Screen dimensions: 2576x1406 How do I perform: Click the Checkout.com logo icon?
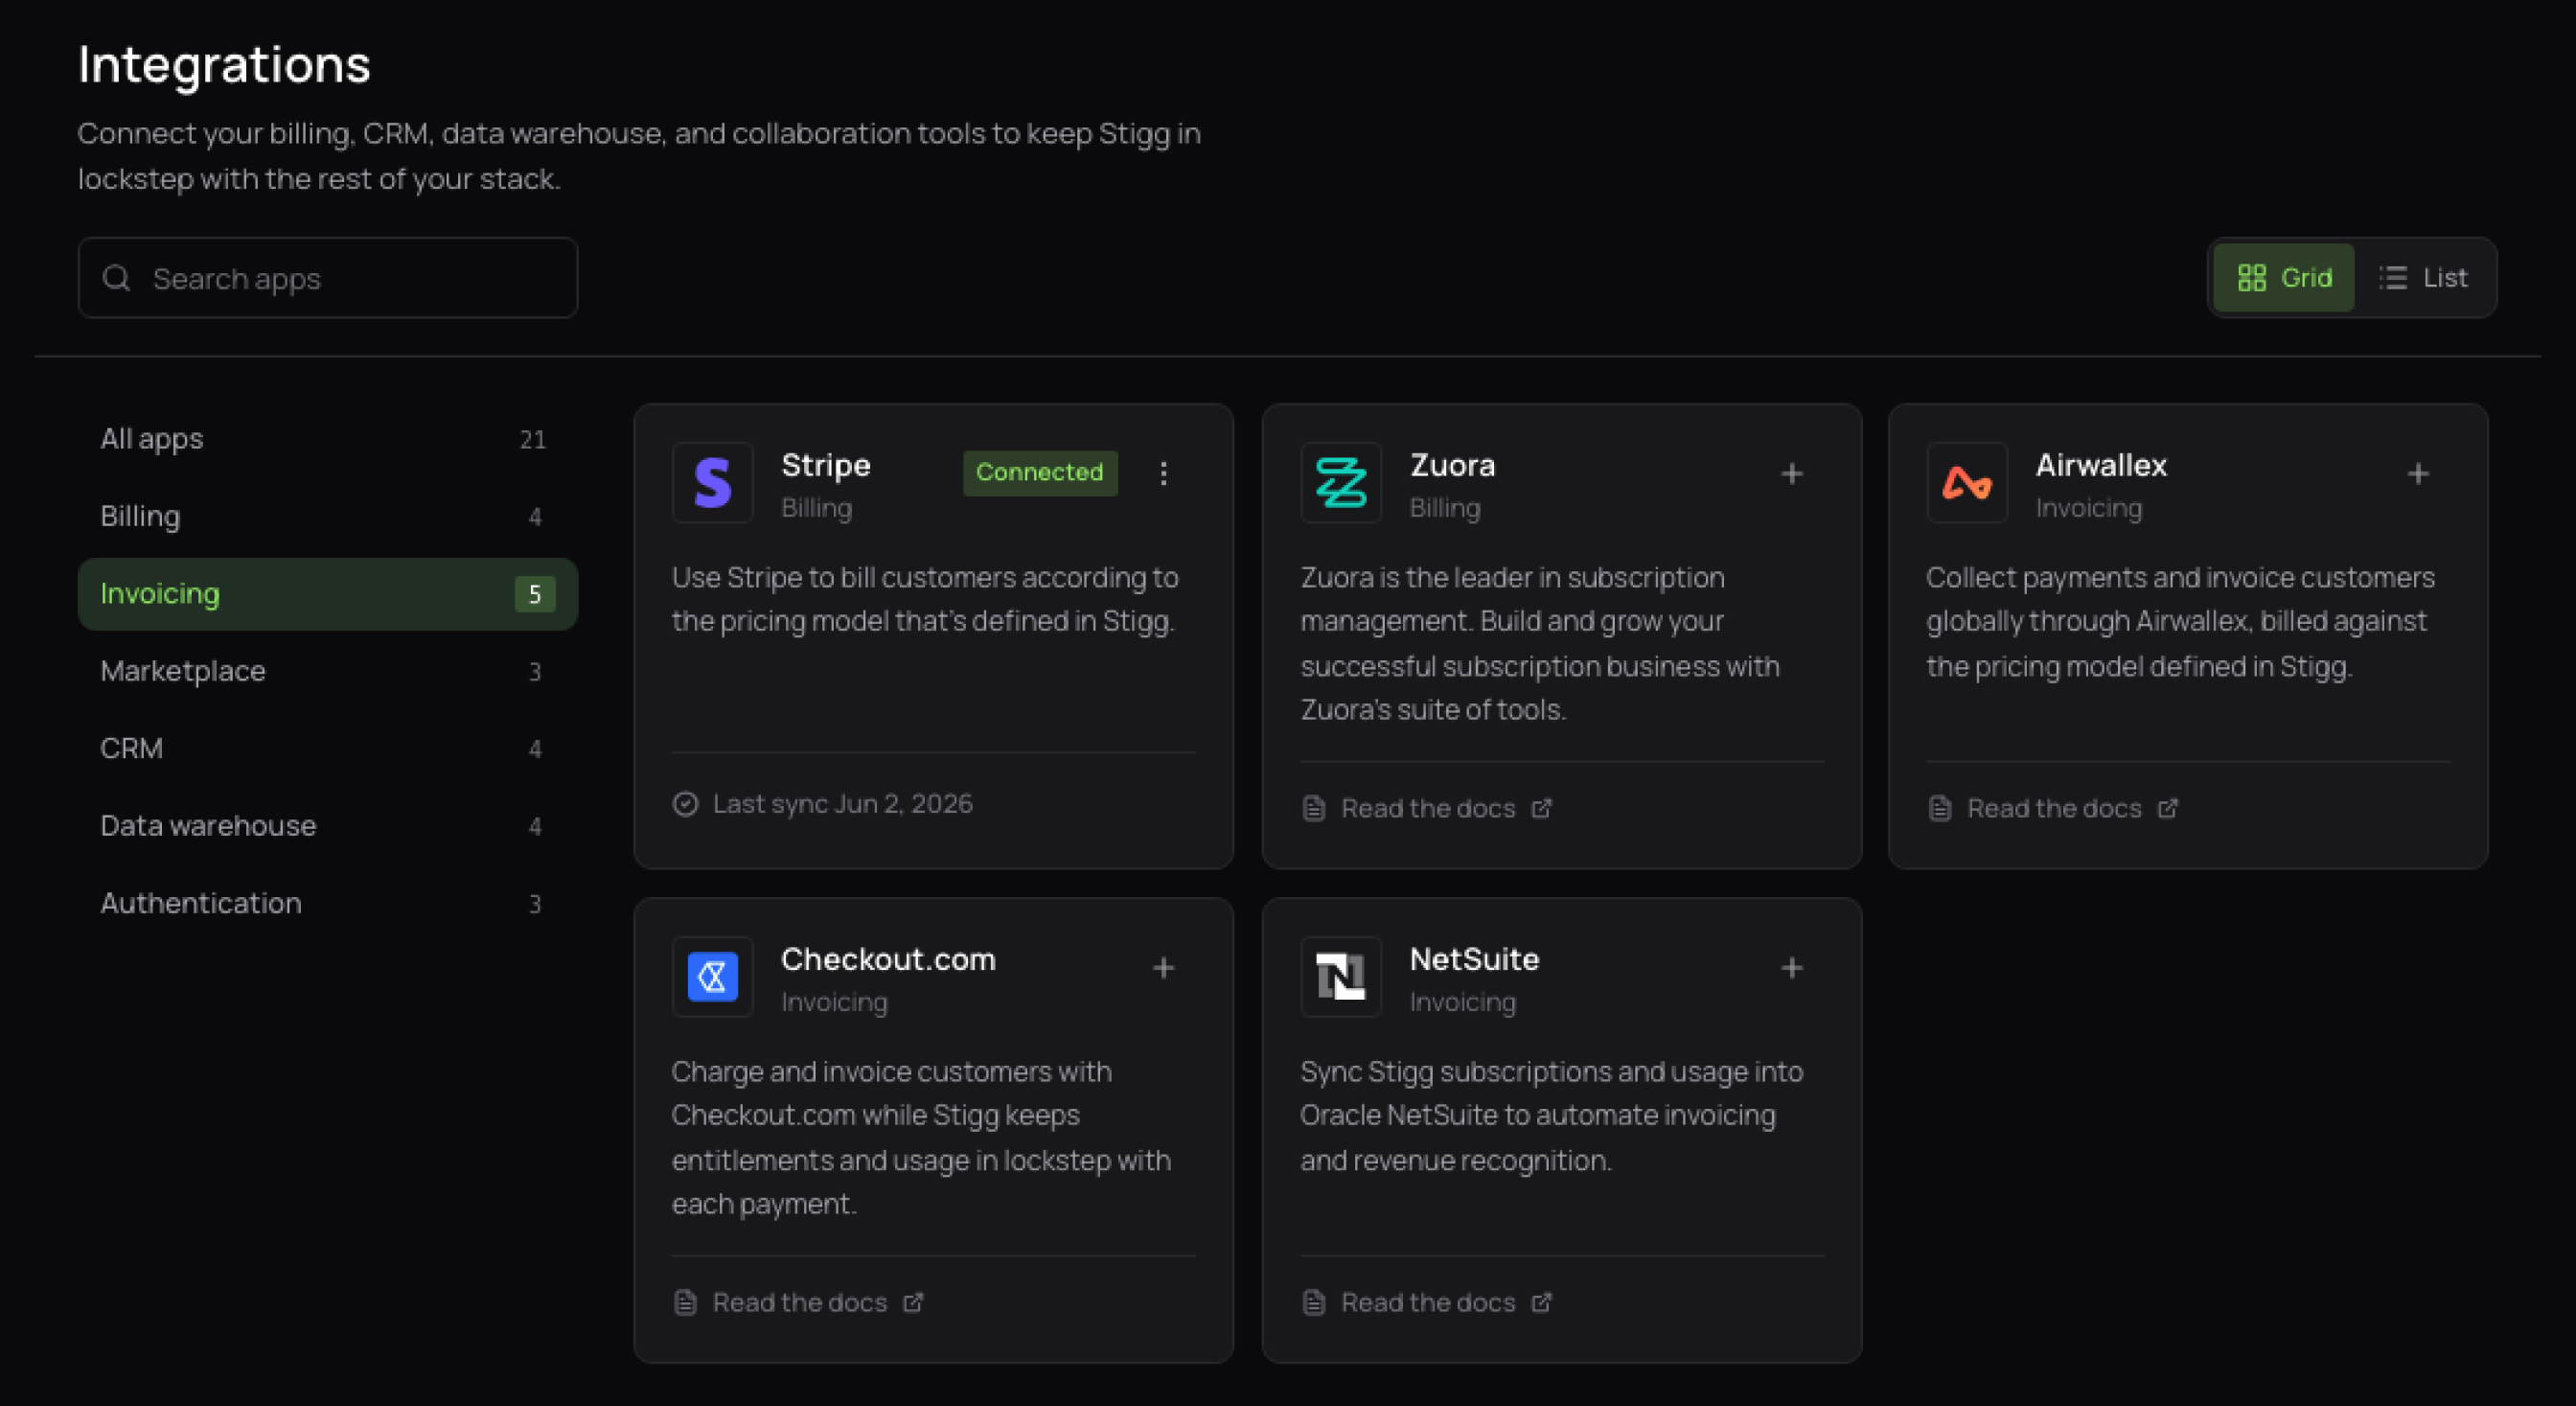712,977
